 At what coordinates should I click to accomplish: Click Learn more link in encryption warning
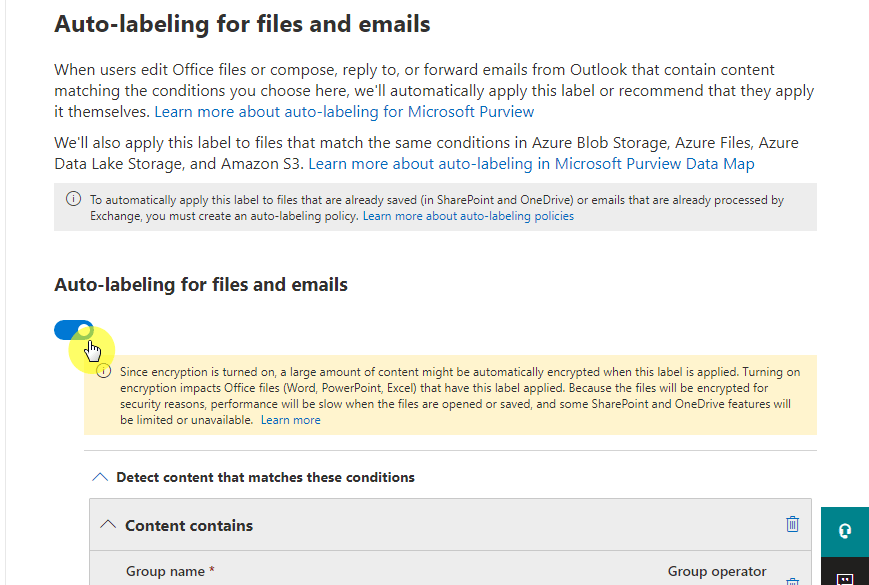[290, 420]
